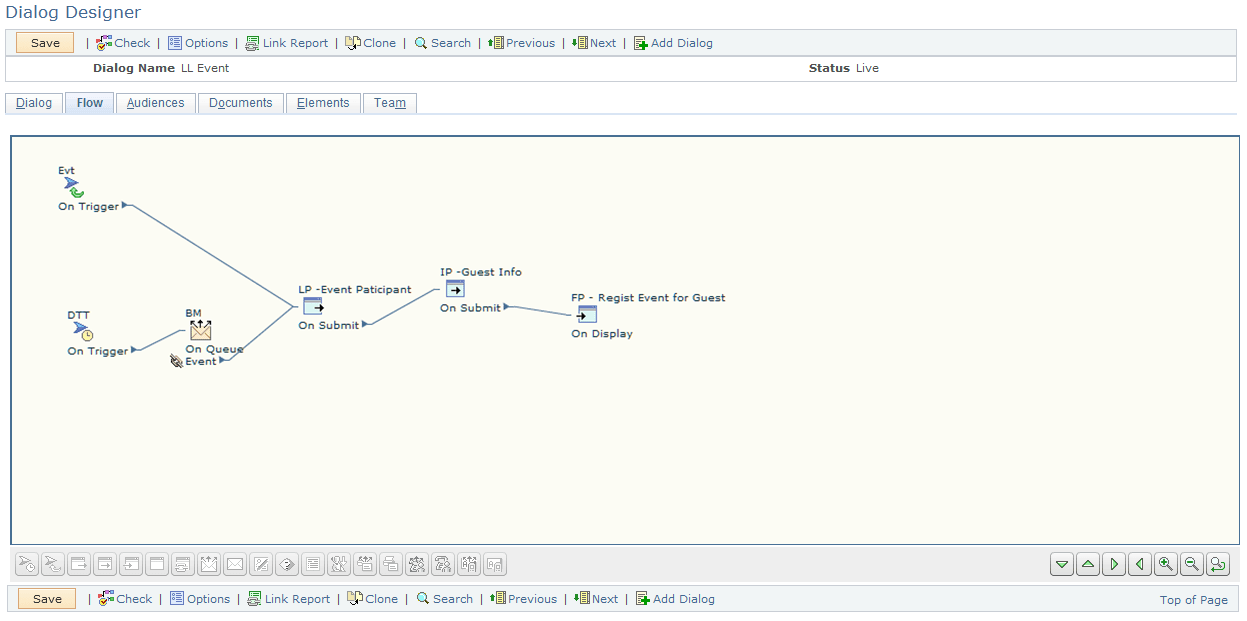The height and width of the screenshot is (621, 1247).
Task: Click the pan down arrow icon
Action: click(1062, 564)
